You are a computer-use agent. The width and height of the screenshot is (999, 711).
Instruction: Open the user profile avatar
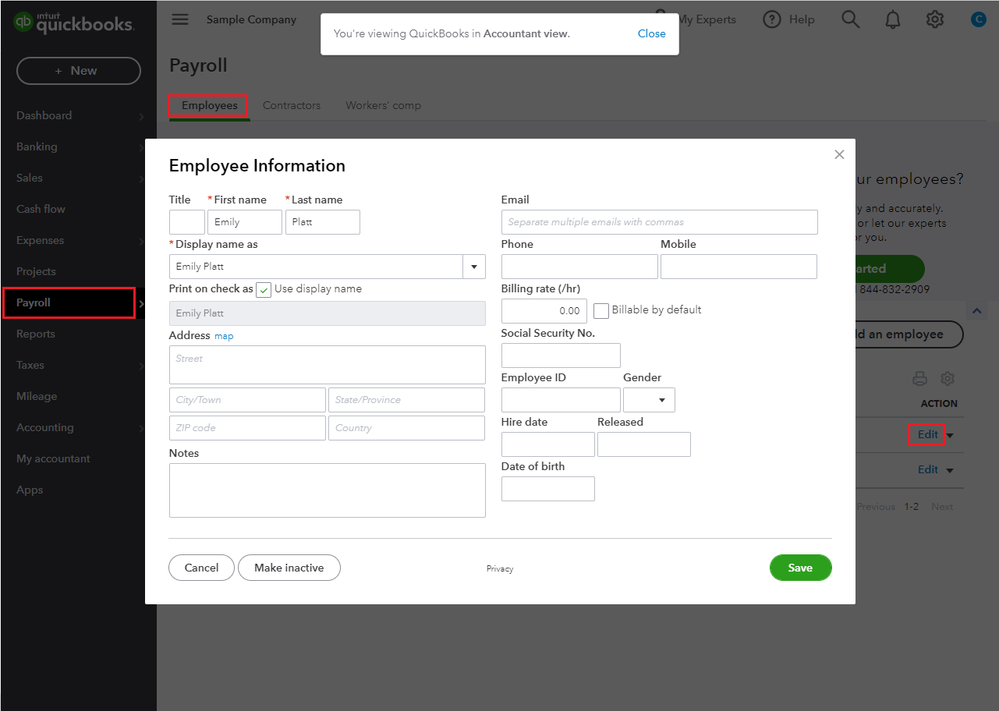pos(979,20)
